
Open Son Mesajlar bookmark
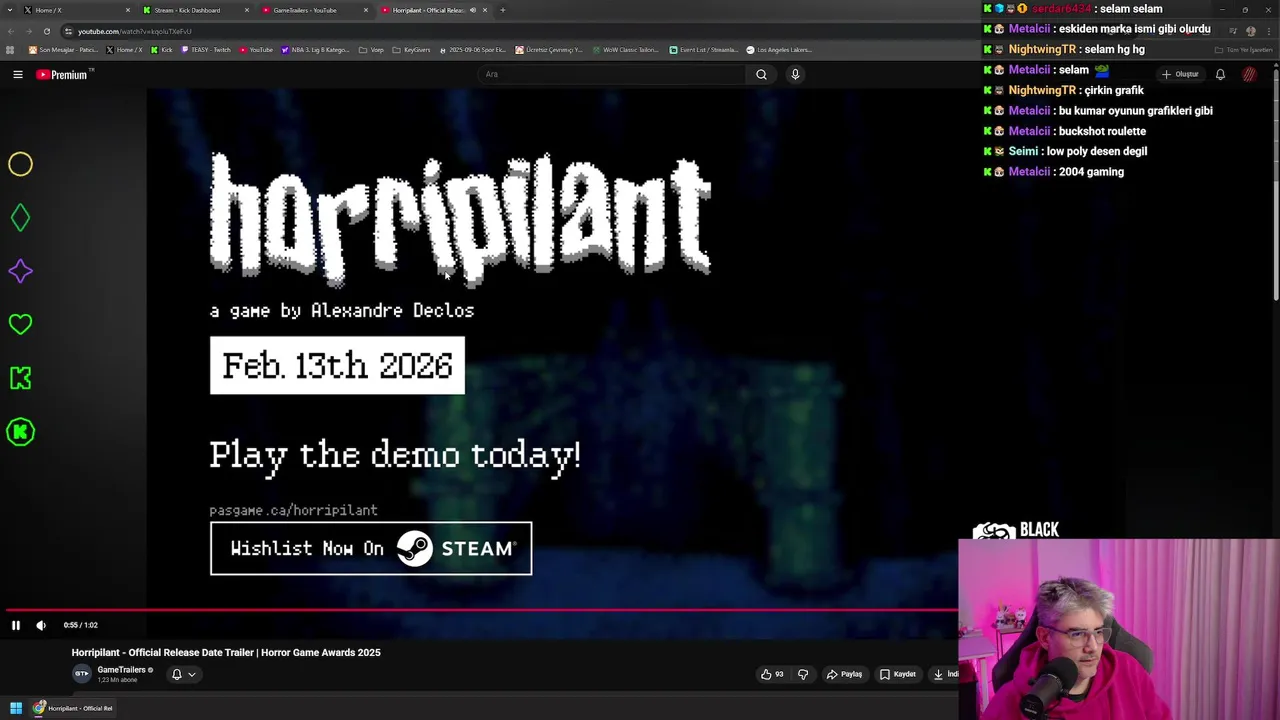tap(63, 50)
